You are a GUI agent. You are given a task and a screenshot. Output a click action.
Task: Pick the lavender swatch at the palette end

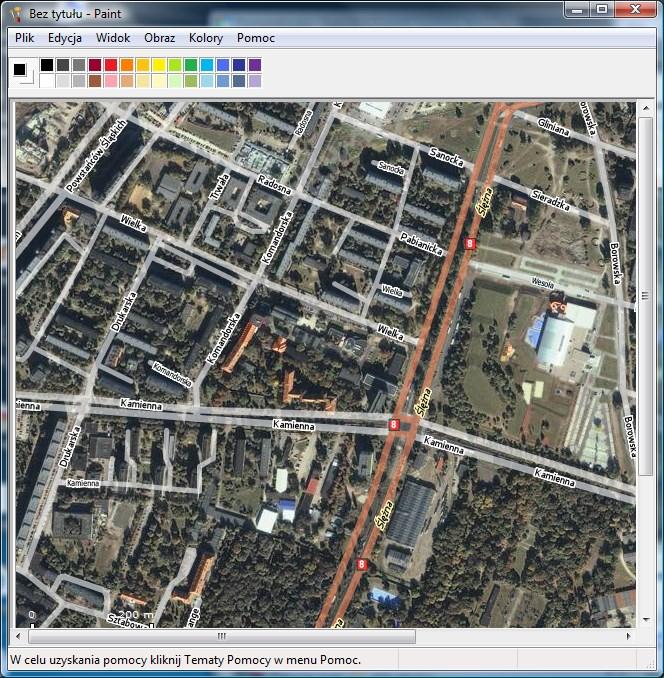tap(255, 80)
